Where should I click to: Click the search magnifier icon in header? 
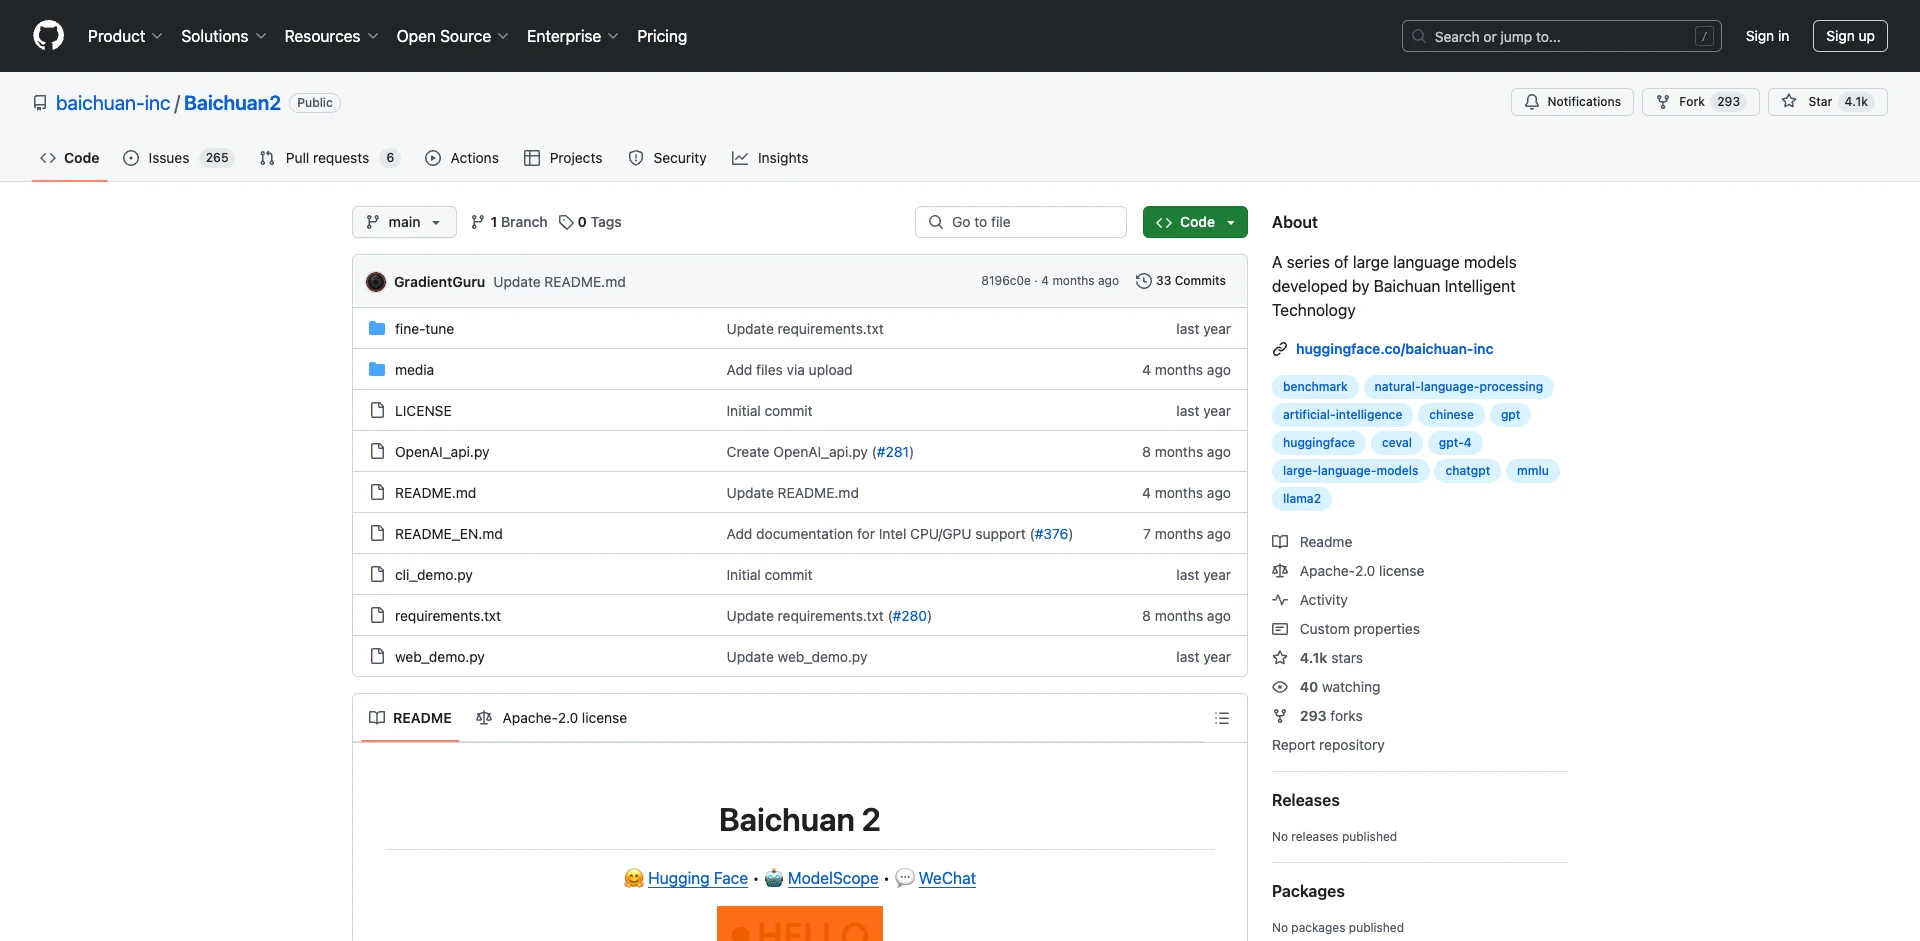pyautogui.click(x=1419, y=36)
